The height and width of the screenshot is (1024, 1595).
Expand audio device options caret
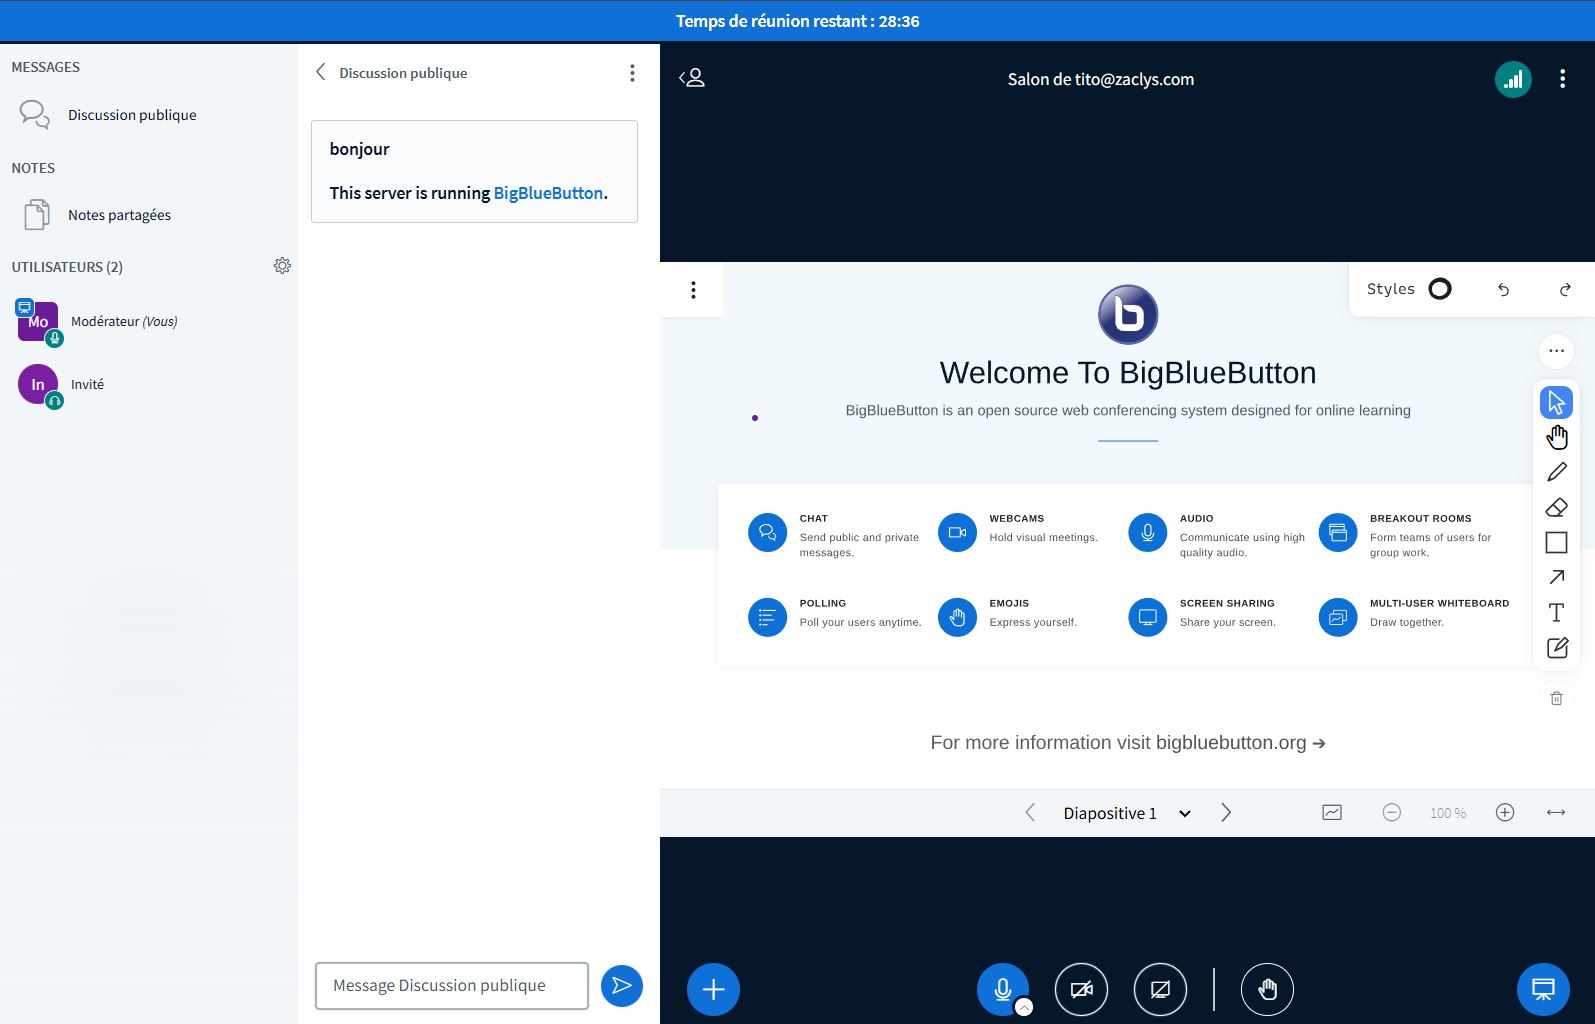point(1024,1007)
